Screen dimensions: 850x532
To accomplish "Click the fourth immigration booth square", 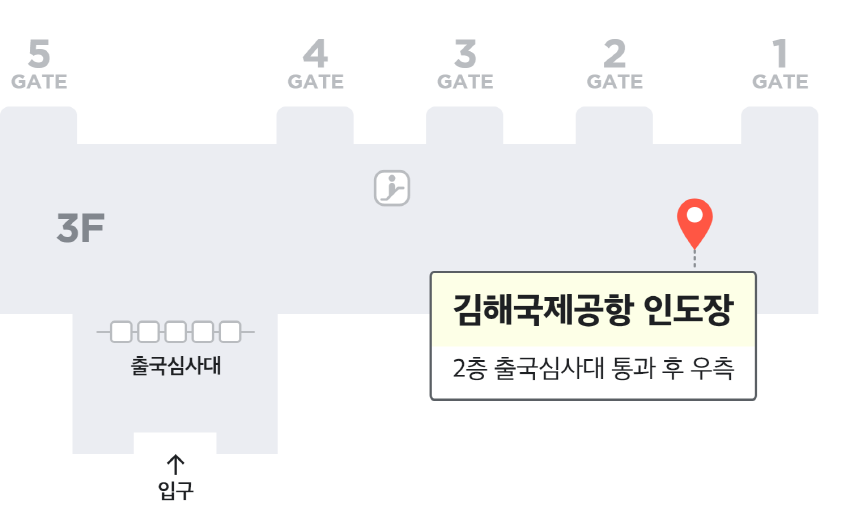I will tap(203, 332).
